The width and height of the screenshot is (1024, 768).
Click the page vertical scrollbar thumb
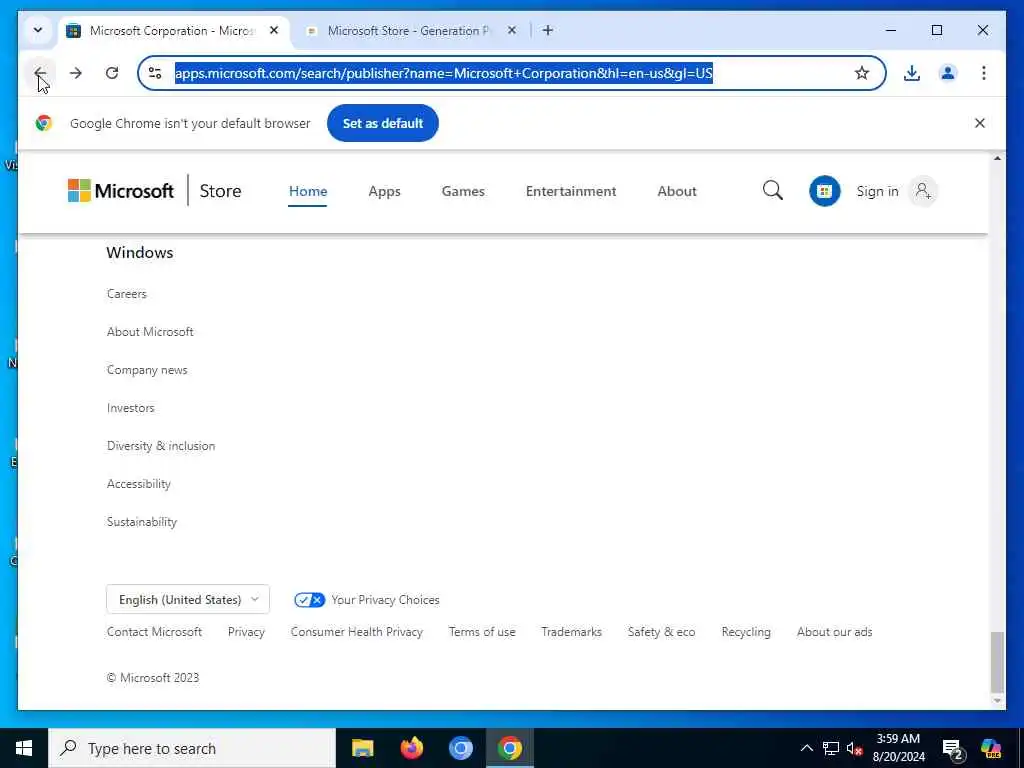[997, 662]
